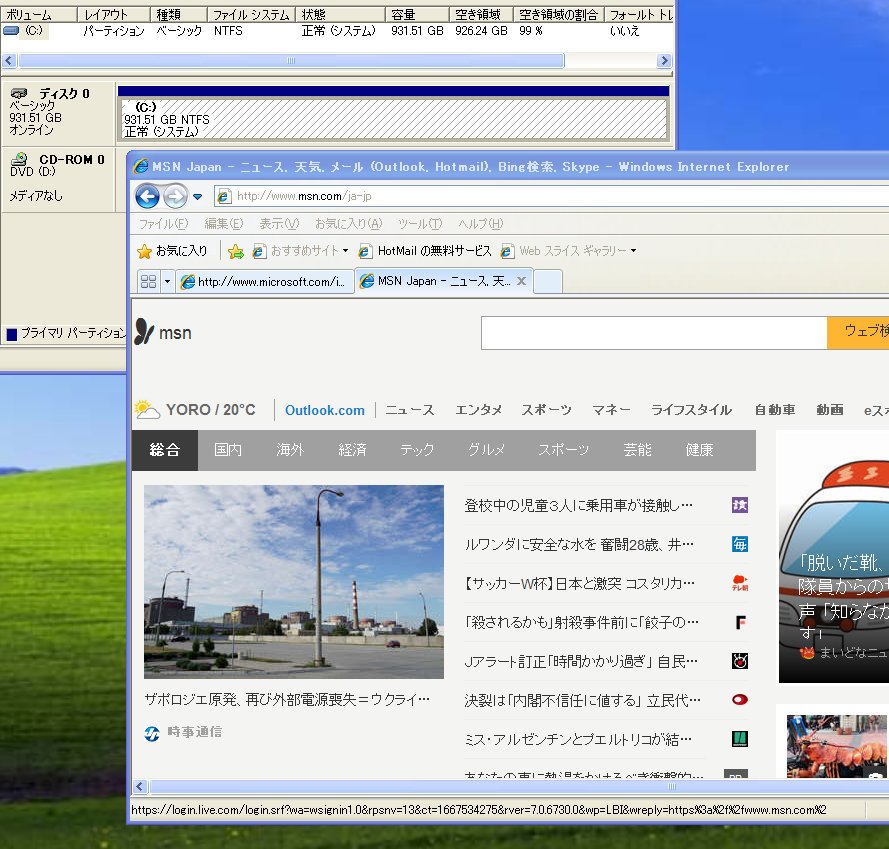Select the 芸能 news tab
Image resolution: width=889 pixels, height=849 pixels.
pos(637,450)
